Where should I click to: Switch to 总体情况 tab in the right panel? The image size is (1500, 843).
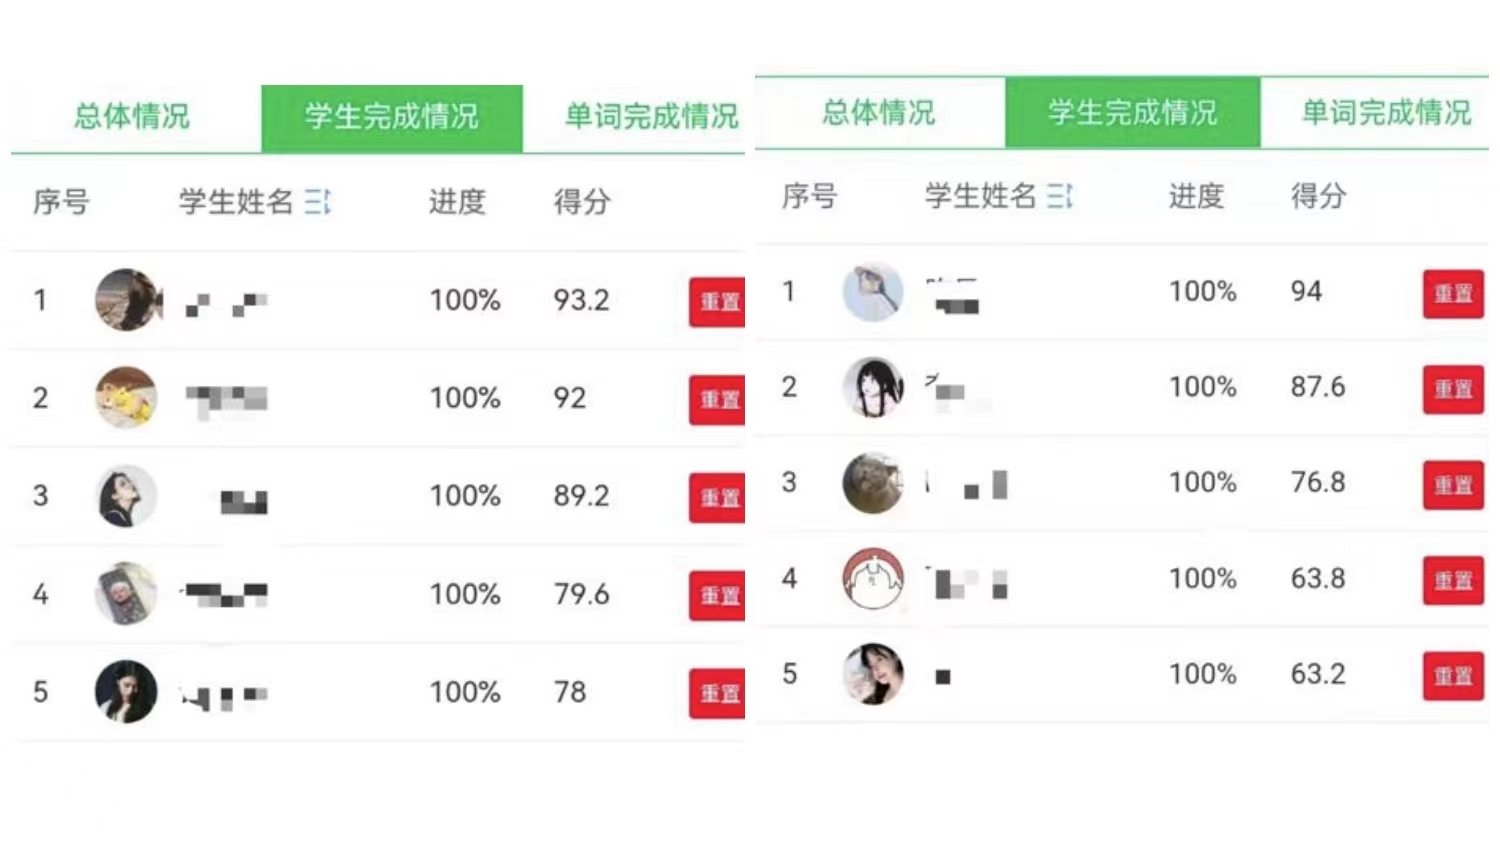[879, 113]
